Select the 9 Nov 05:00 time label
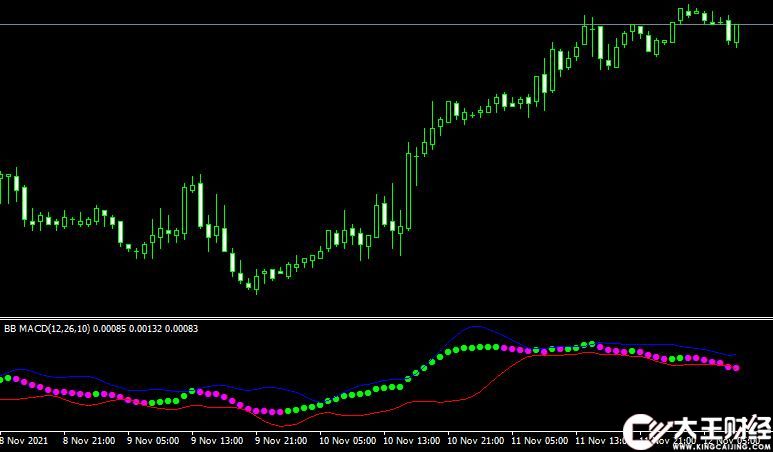 coord(153,440)
